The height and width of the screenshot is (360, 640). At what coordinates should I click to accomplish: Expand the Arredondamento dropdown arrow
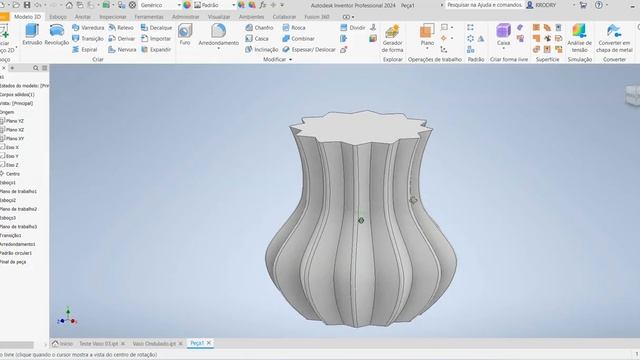tap(218, 49)
